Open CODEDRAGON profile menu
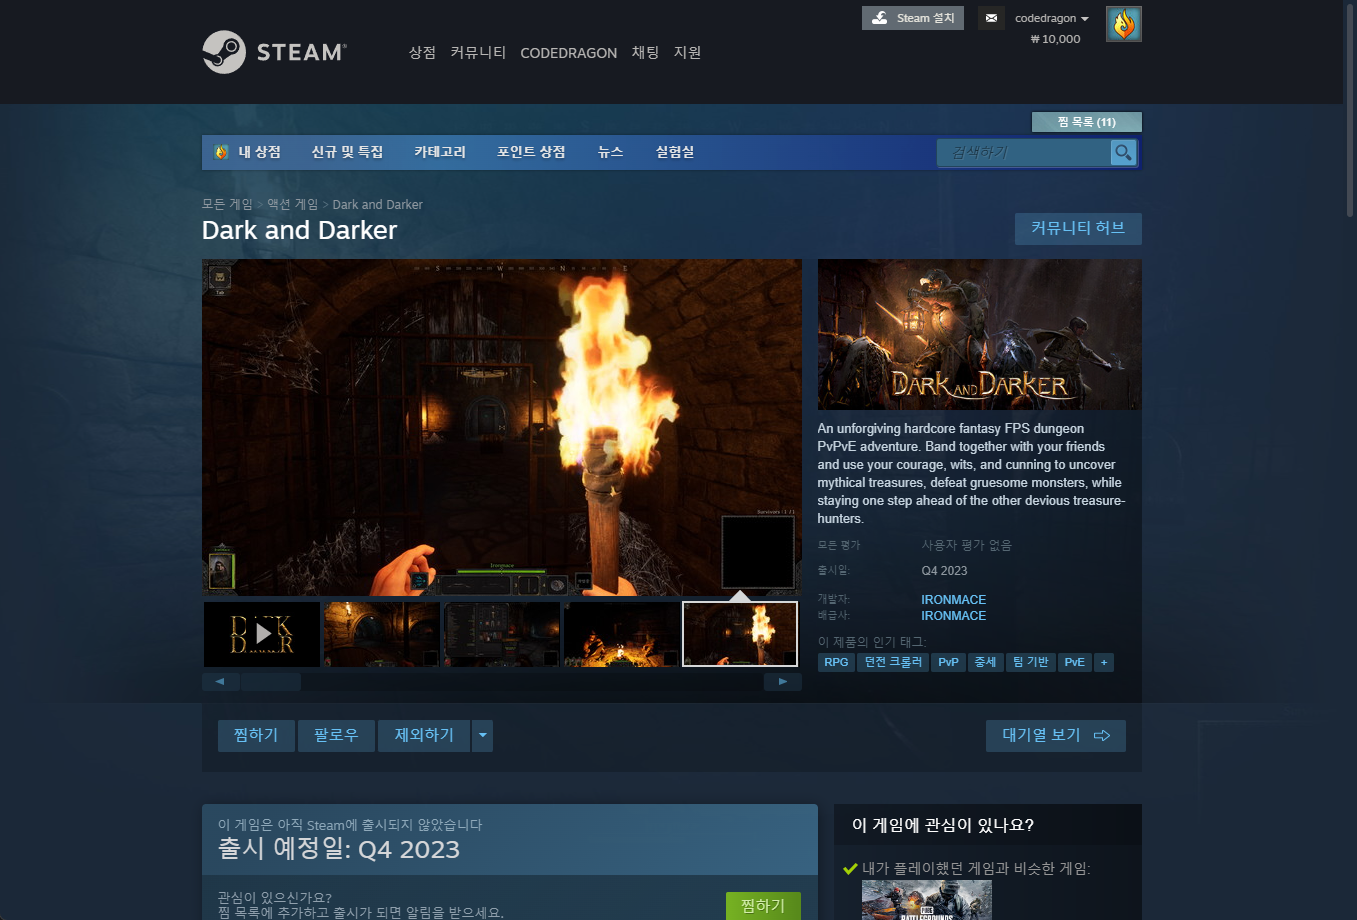 click(x=568, y=53)
